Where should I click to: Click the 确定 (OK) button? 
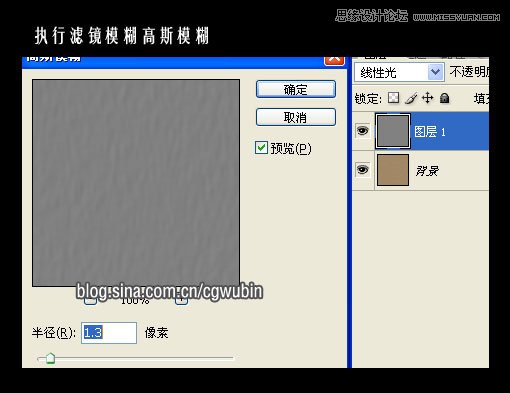coord(296,89)
